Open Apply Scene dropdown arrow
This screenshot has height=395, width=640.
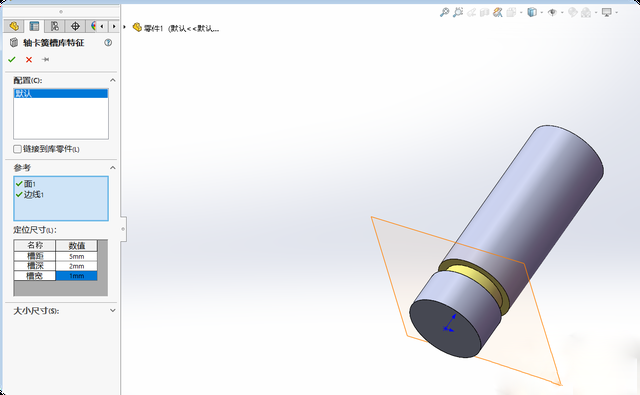[596, 13]
